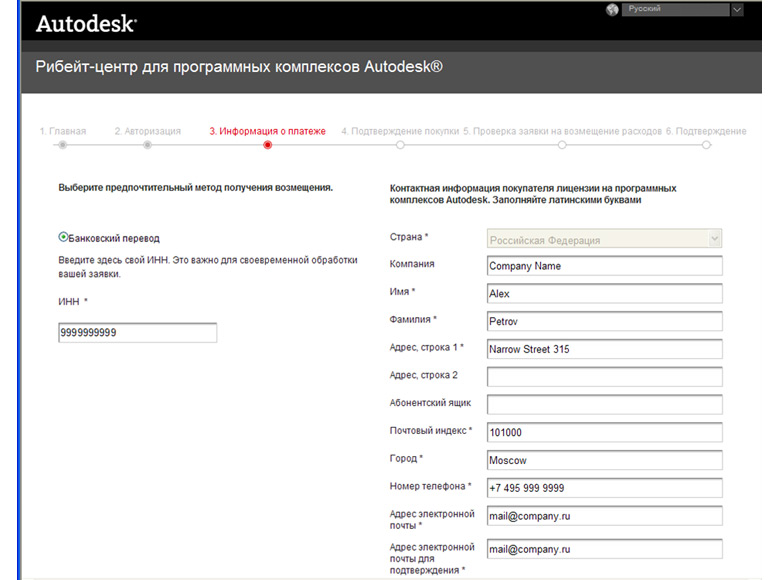Click the email confirmation field
780x580 pixels.
point(604,549)
